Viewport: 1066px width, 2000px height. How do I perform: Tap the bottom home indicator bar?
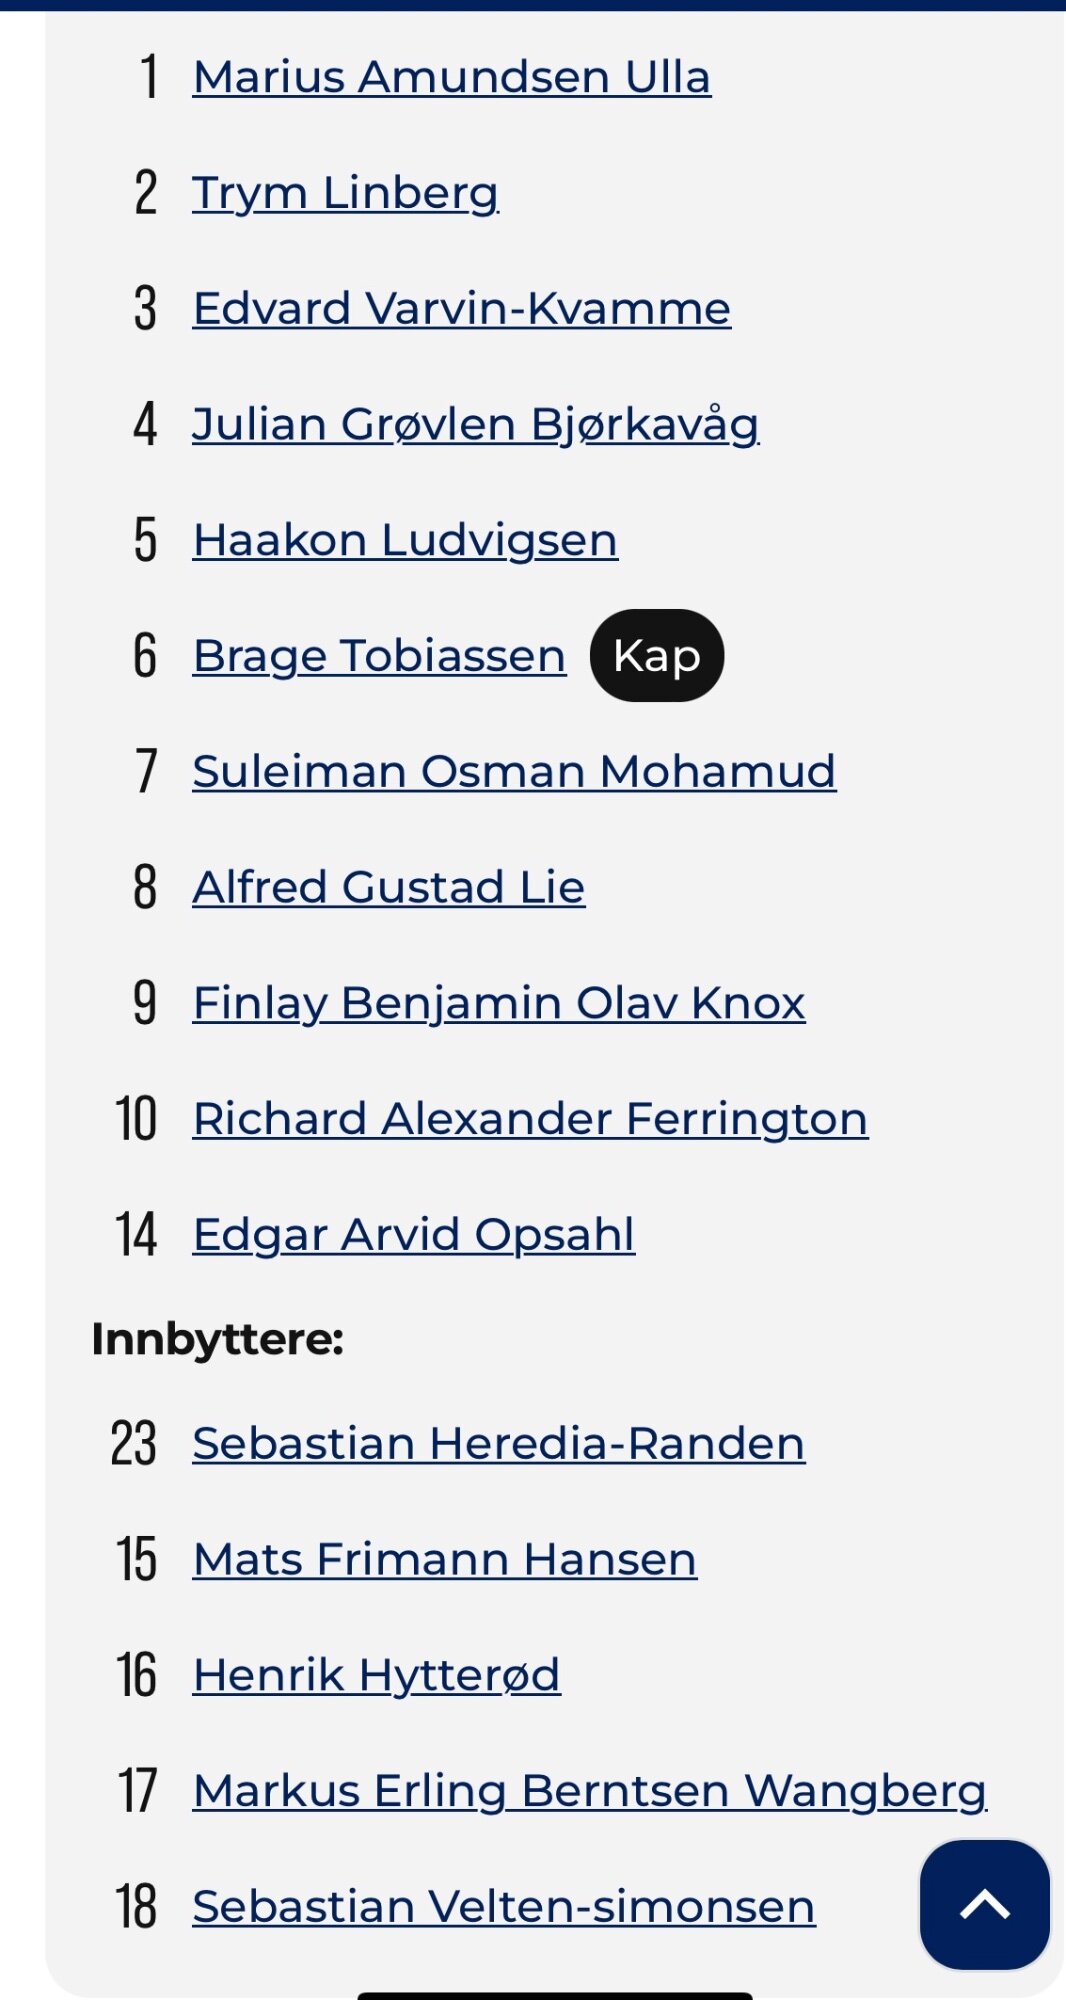pos(555,1995)
